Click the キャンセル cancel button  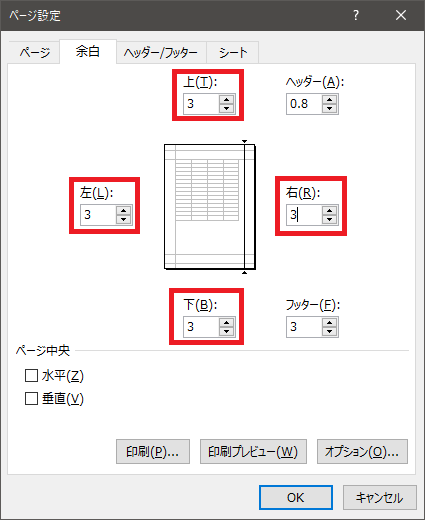[380, 497]
